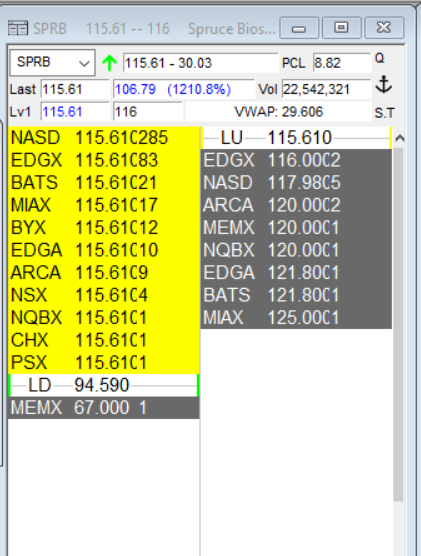
Task: Select the EDGX bid row 115.61
Action: pos(104,160)
